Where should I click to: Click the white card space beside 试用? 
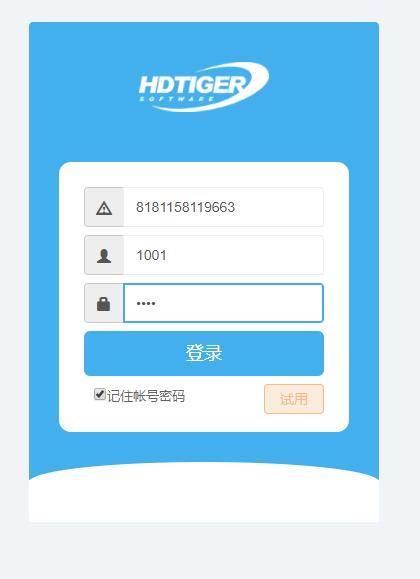tap(223, 399)
